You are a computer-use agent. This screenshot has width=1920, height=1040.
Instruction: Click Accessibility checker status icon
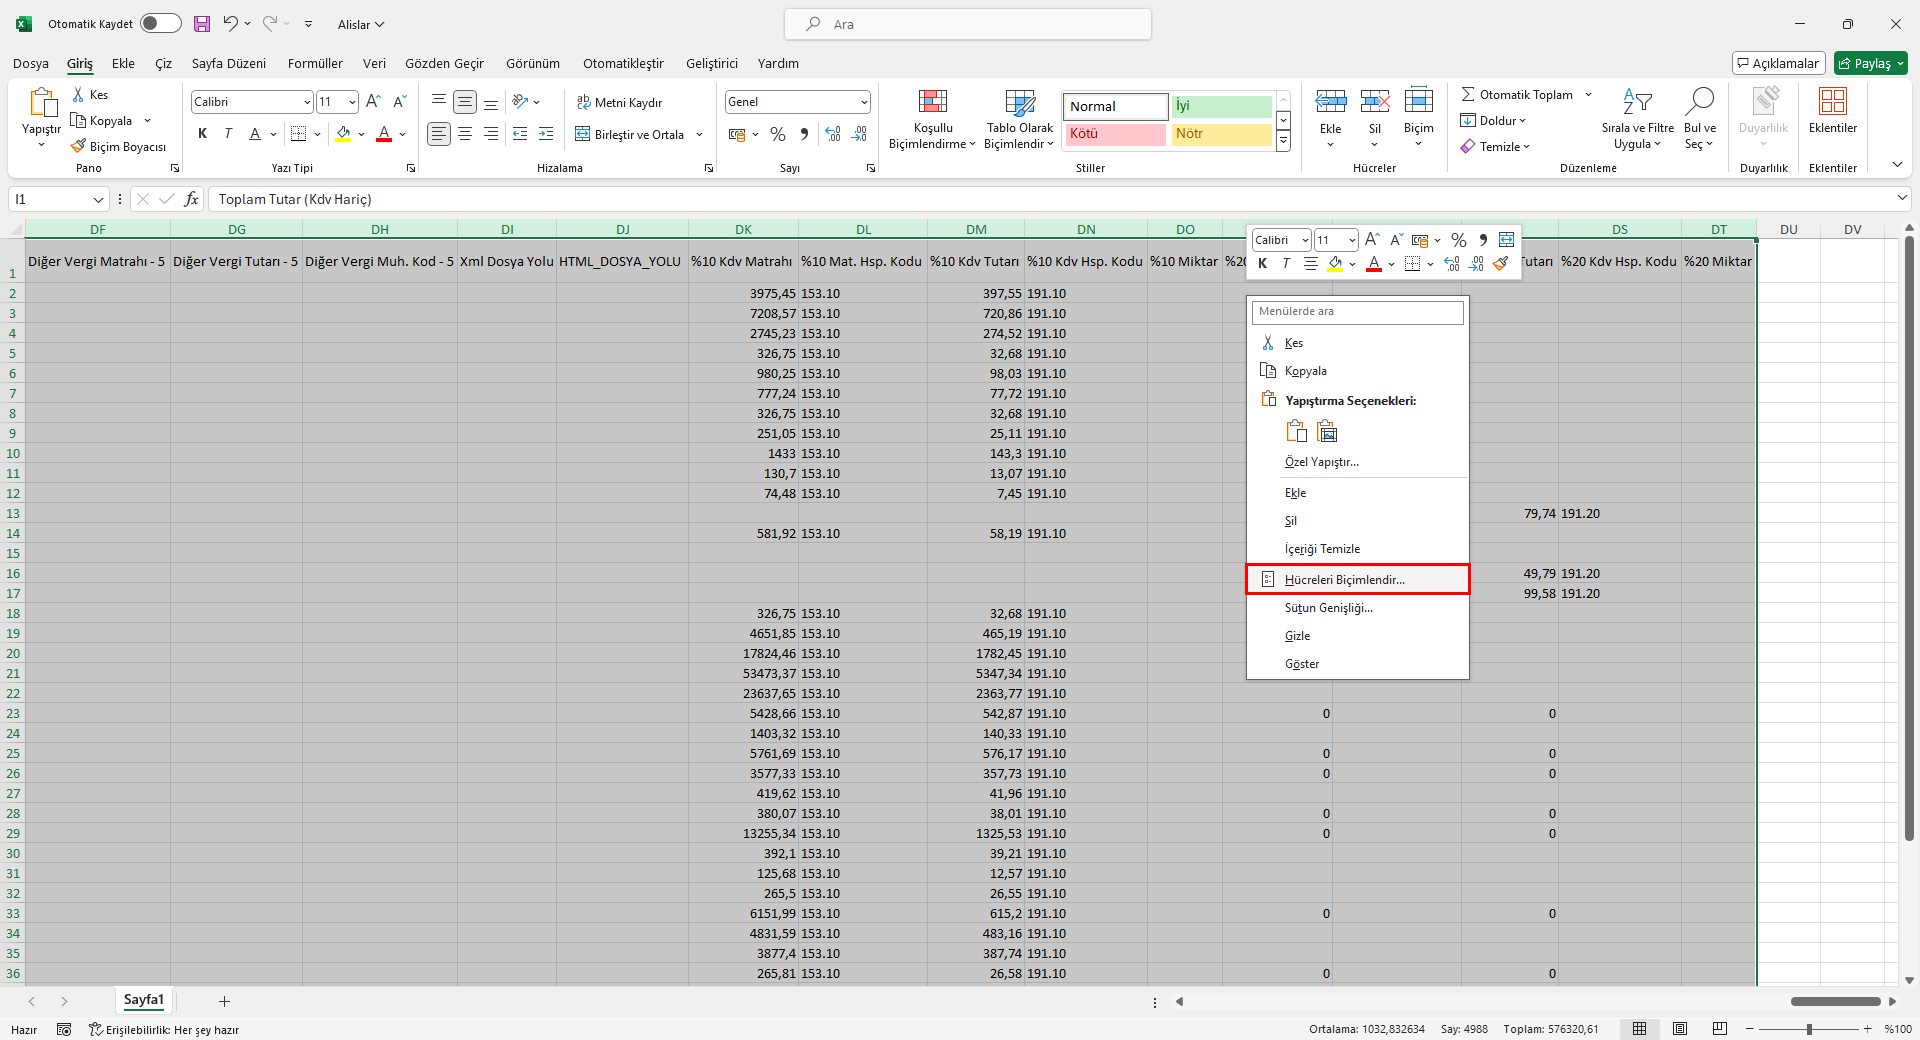point(96,1029)
